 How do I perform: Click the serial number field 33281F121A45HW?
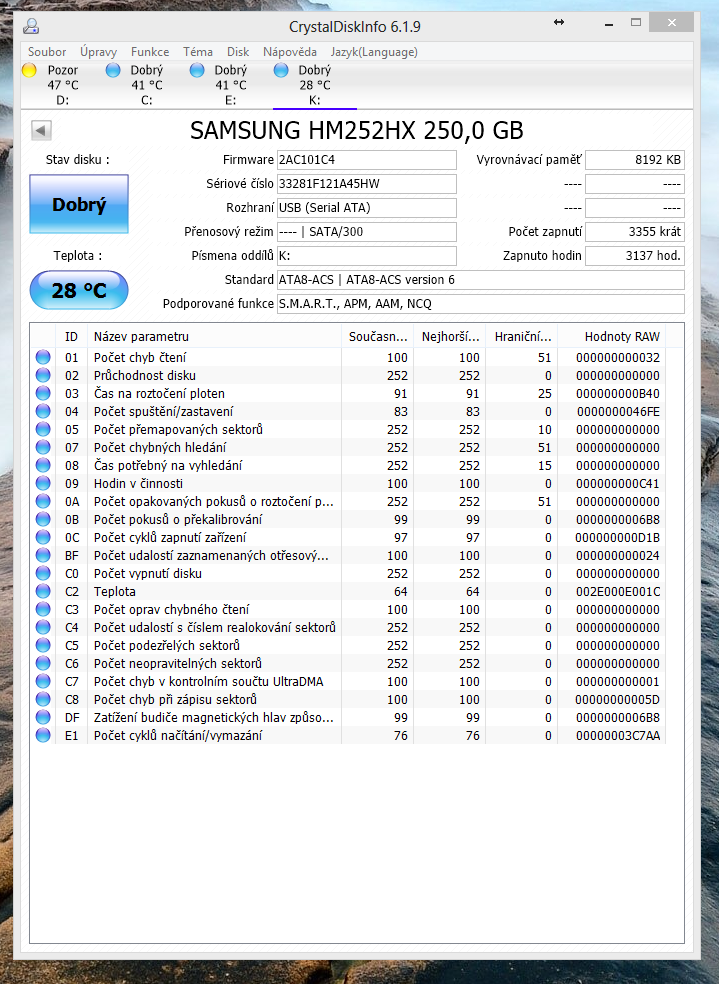pos(366,184)
